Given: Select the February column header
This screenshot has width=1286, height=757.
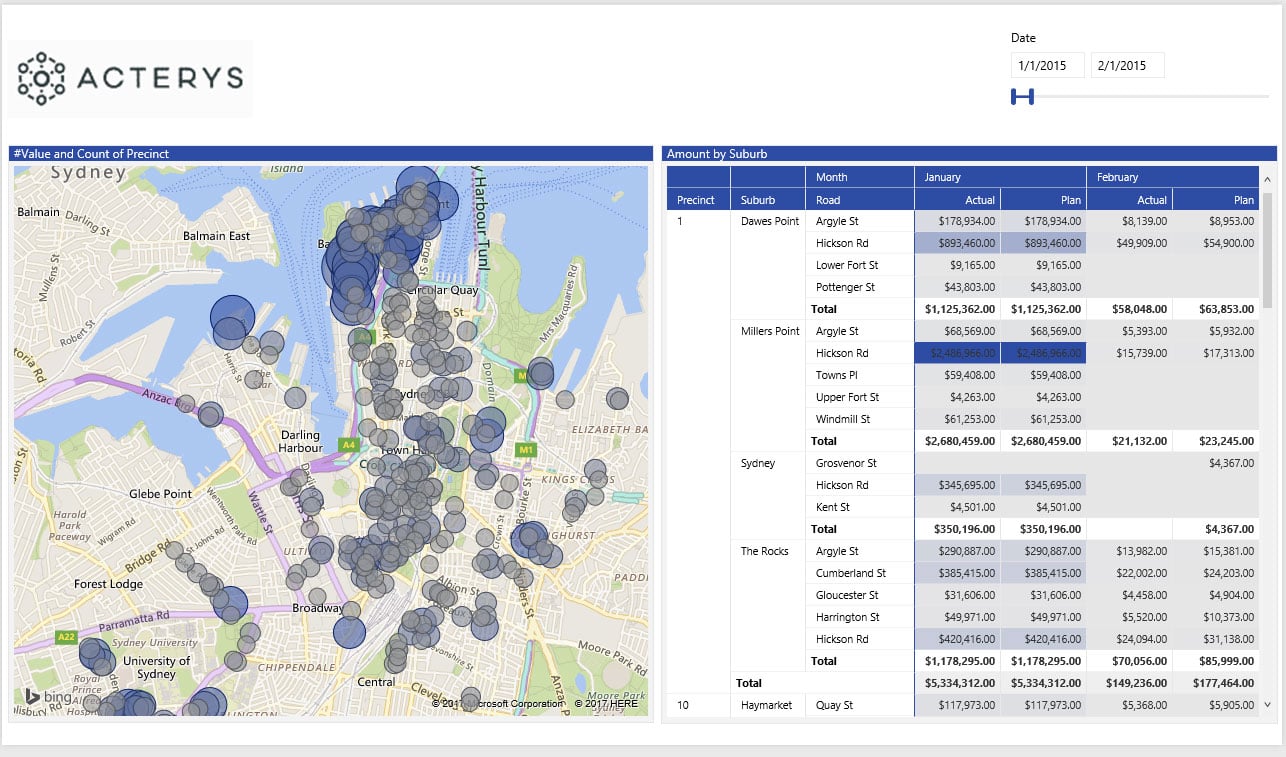Looking at the screenshot, I should tap(1117, 177).
